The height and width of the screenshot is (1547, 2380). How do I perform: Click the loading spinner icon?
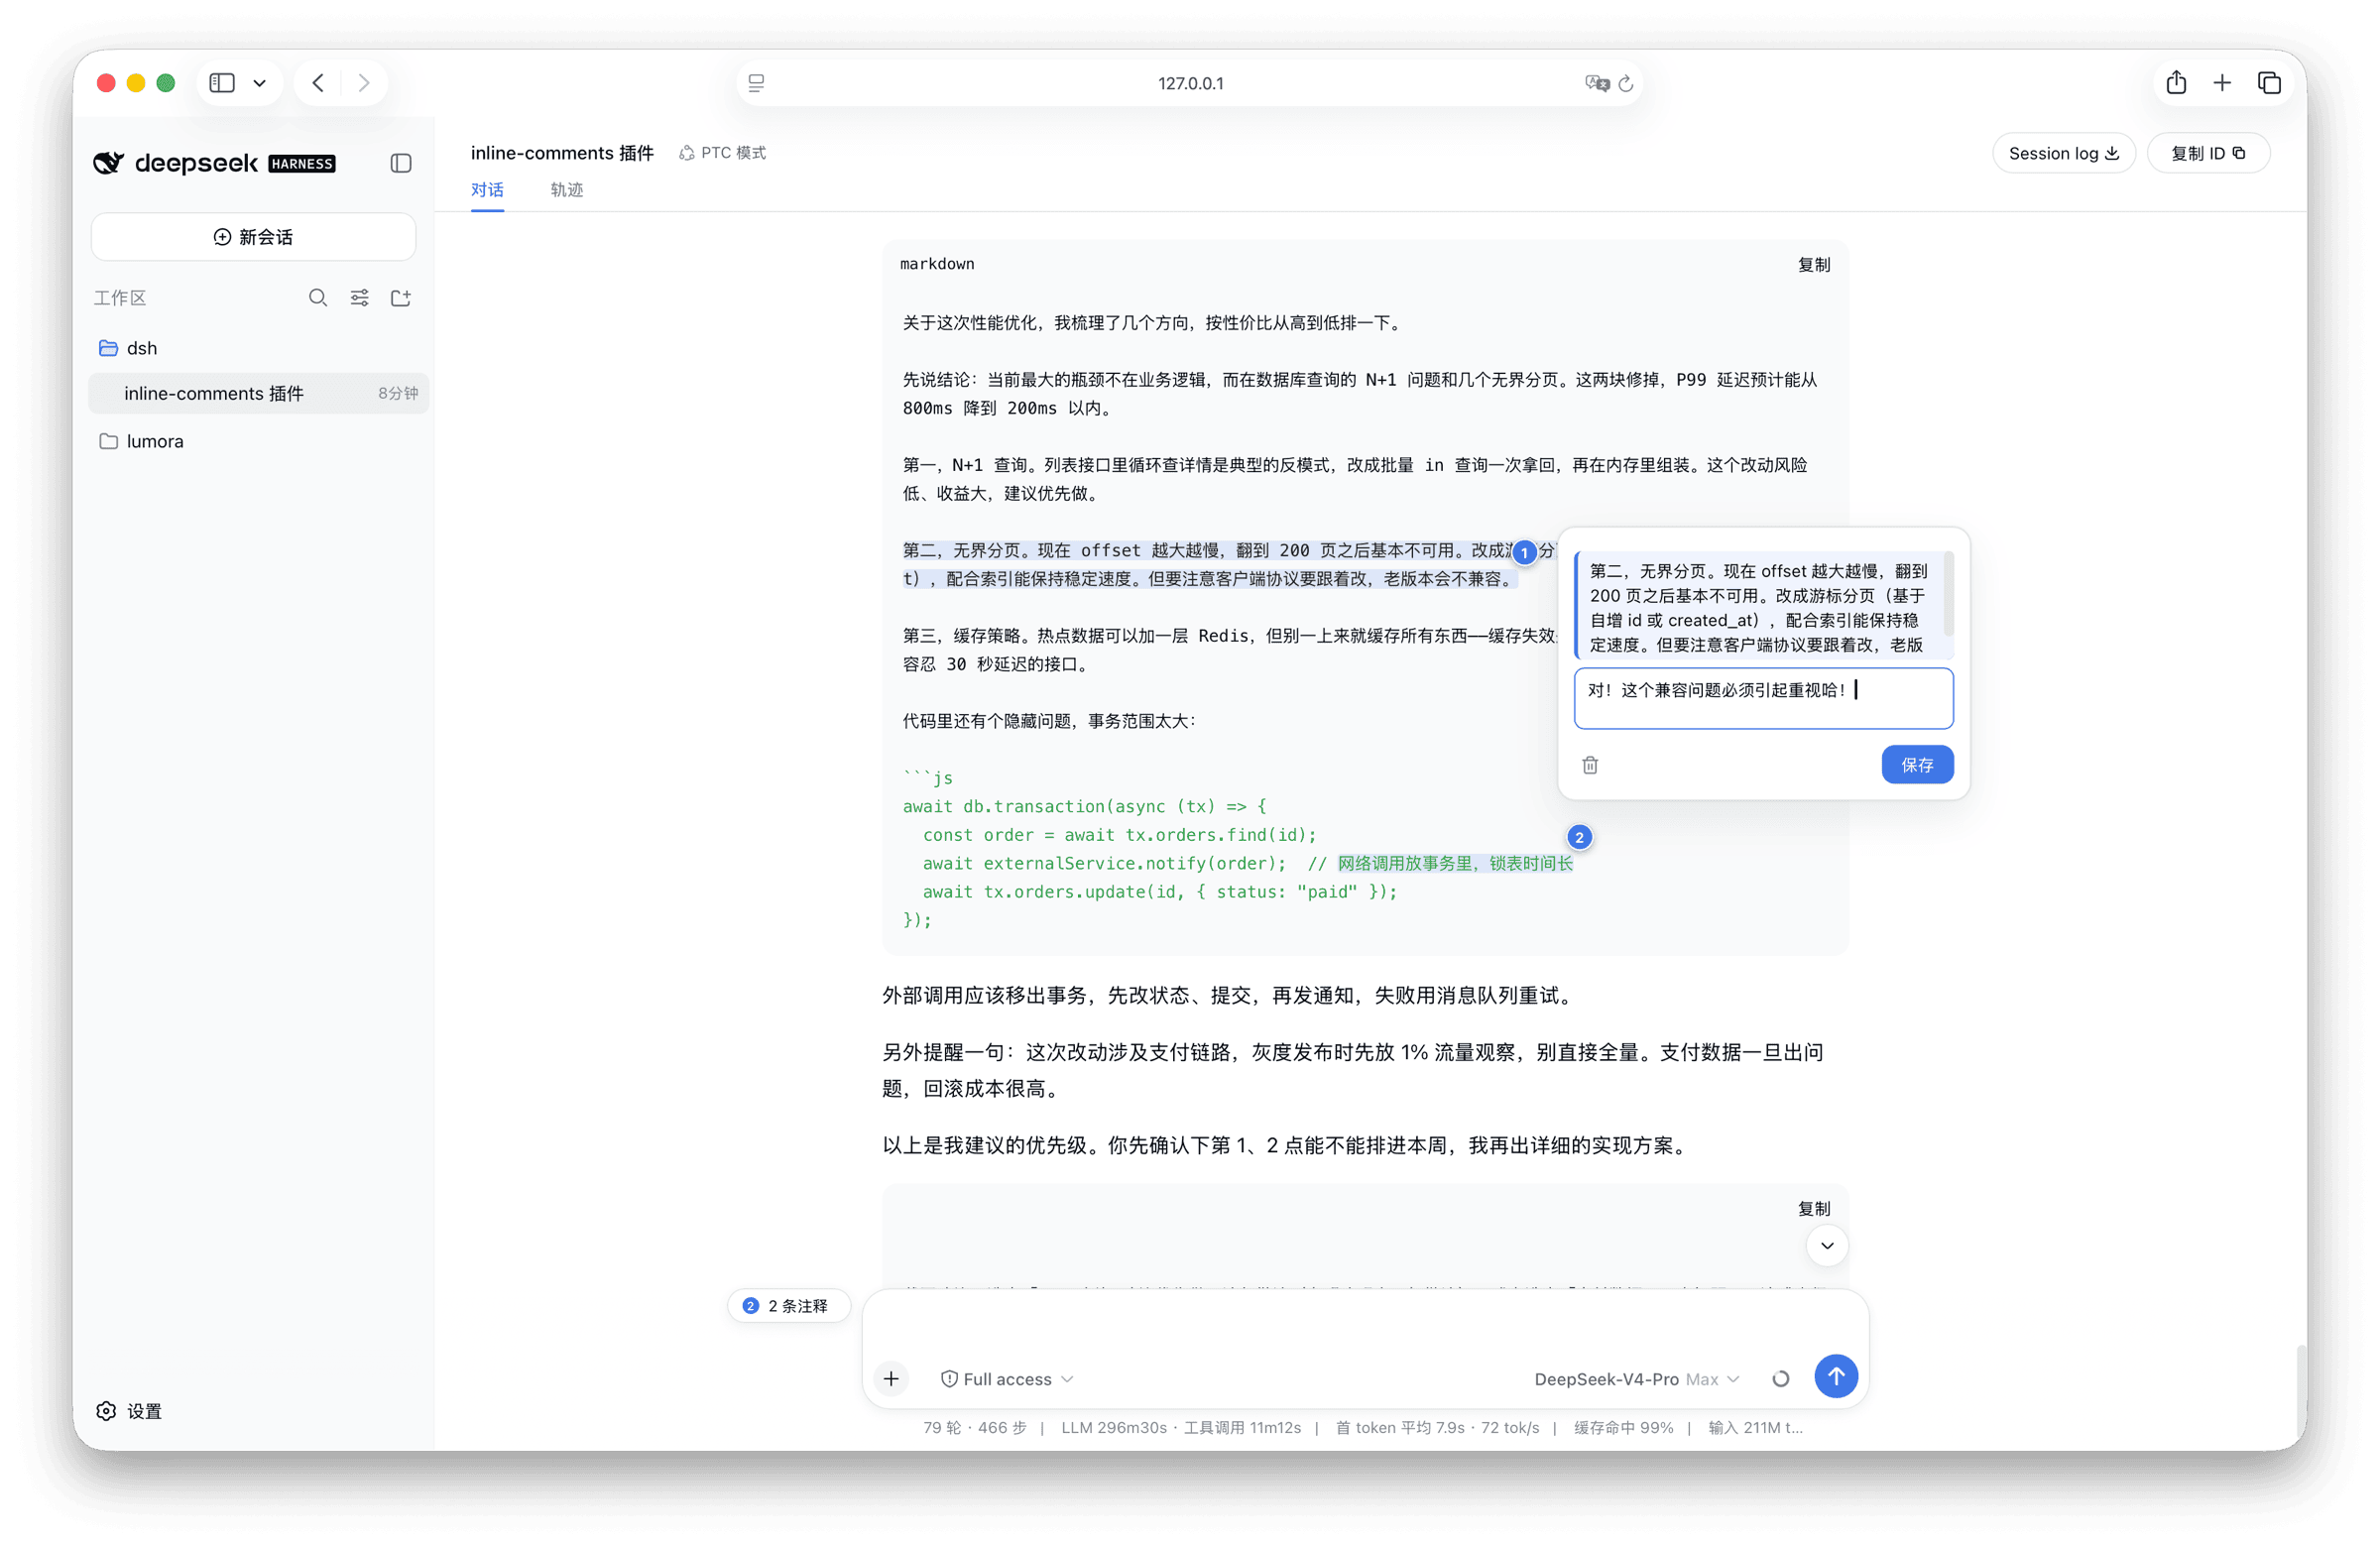[x=1781, y=1379]
